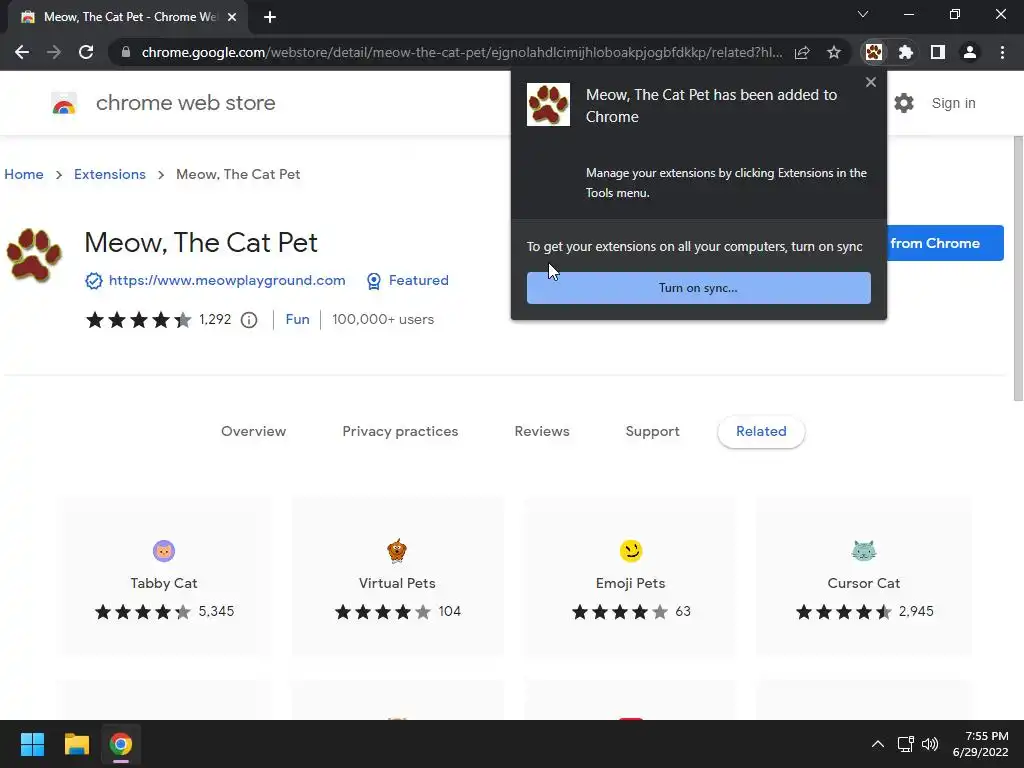Open the side panel icon
The image size is (1024, 768).
tap(938, 52)
